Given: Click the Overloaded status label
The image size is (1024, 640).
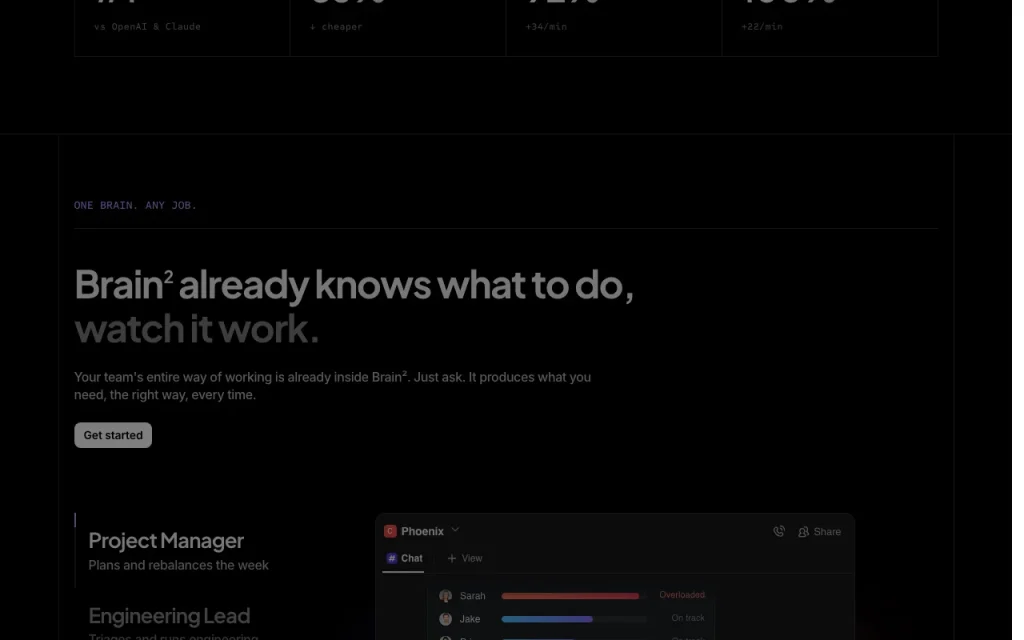Looking at the screenshot, I should [x=682, y=595].
